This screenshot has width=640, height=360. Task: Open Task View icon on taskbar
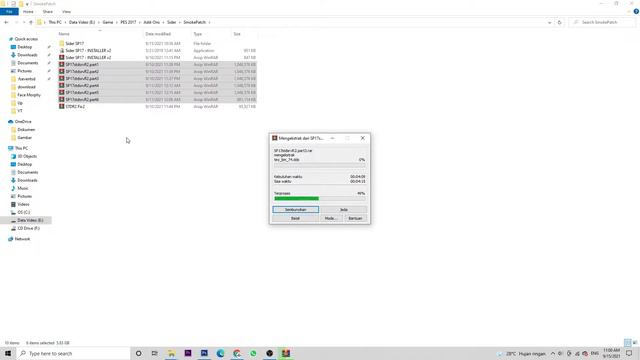[154, 353]
